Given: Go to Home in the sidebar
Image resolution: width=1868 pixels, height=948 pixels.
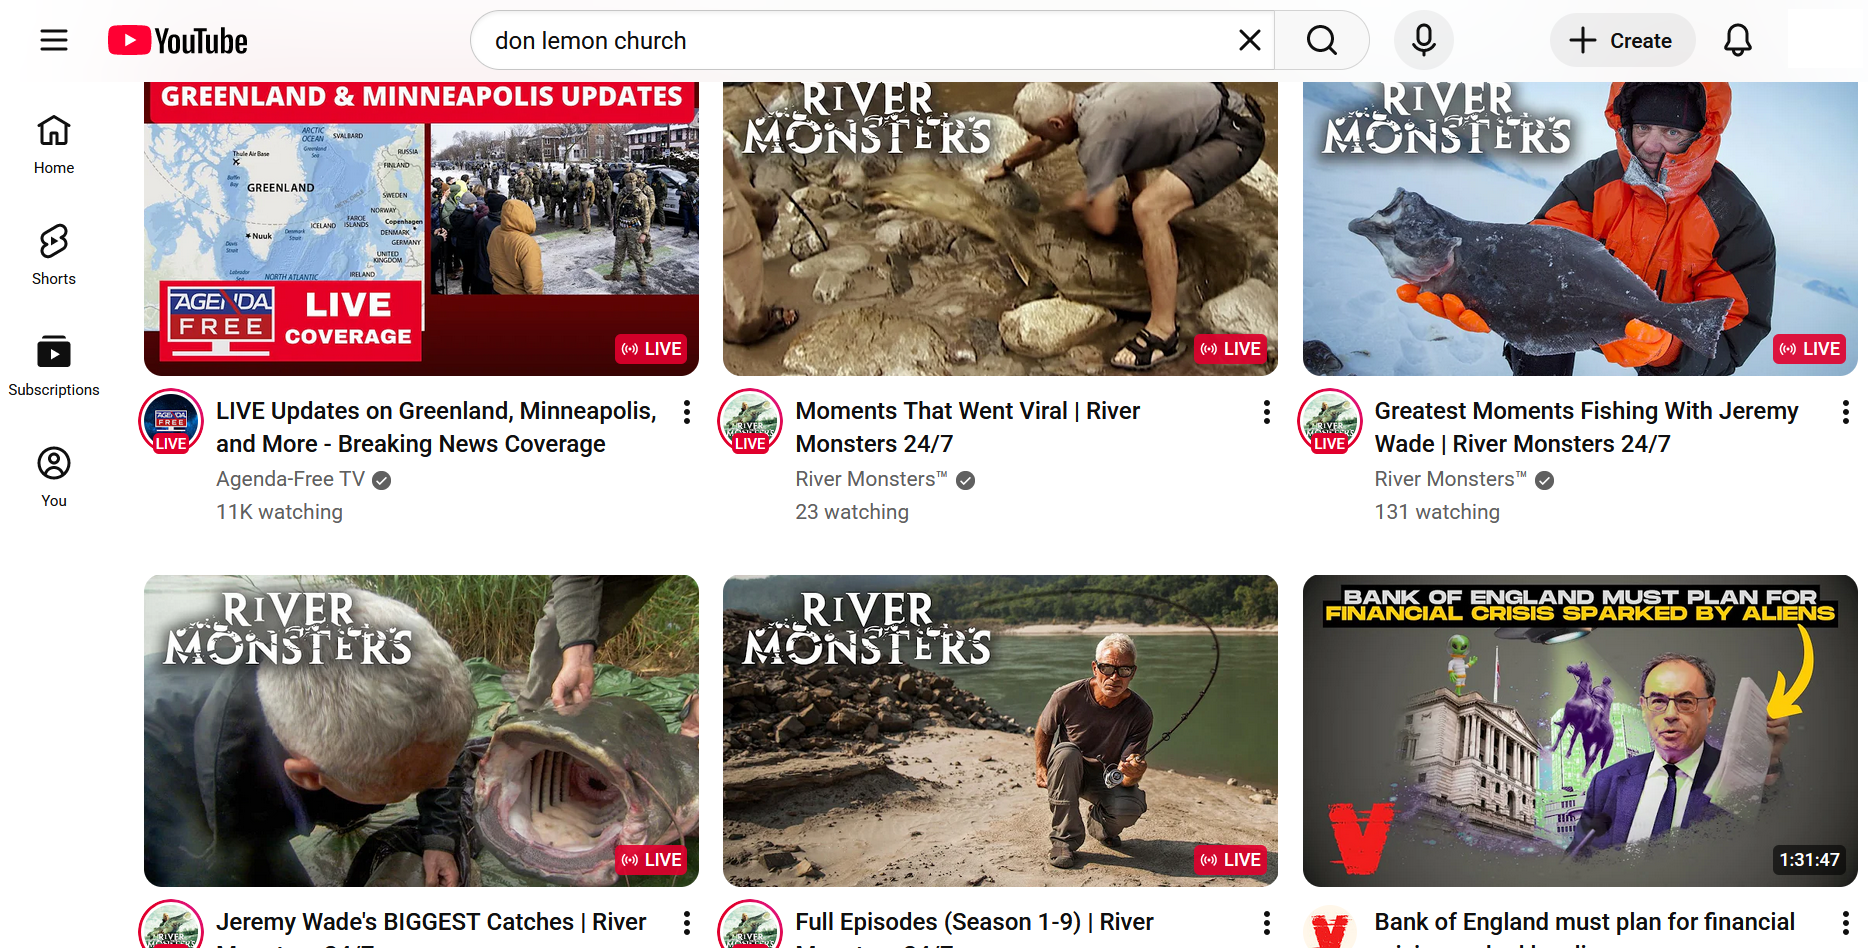Looking at the screenshot, I should pos(54,144).
